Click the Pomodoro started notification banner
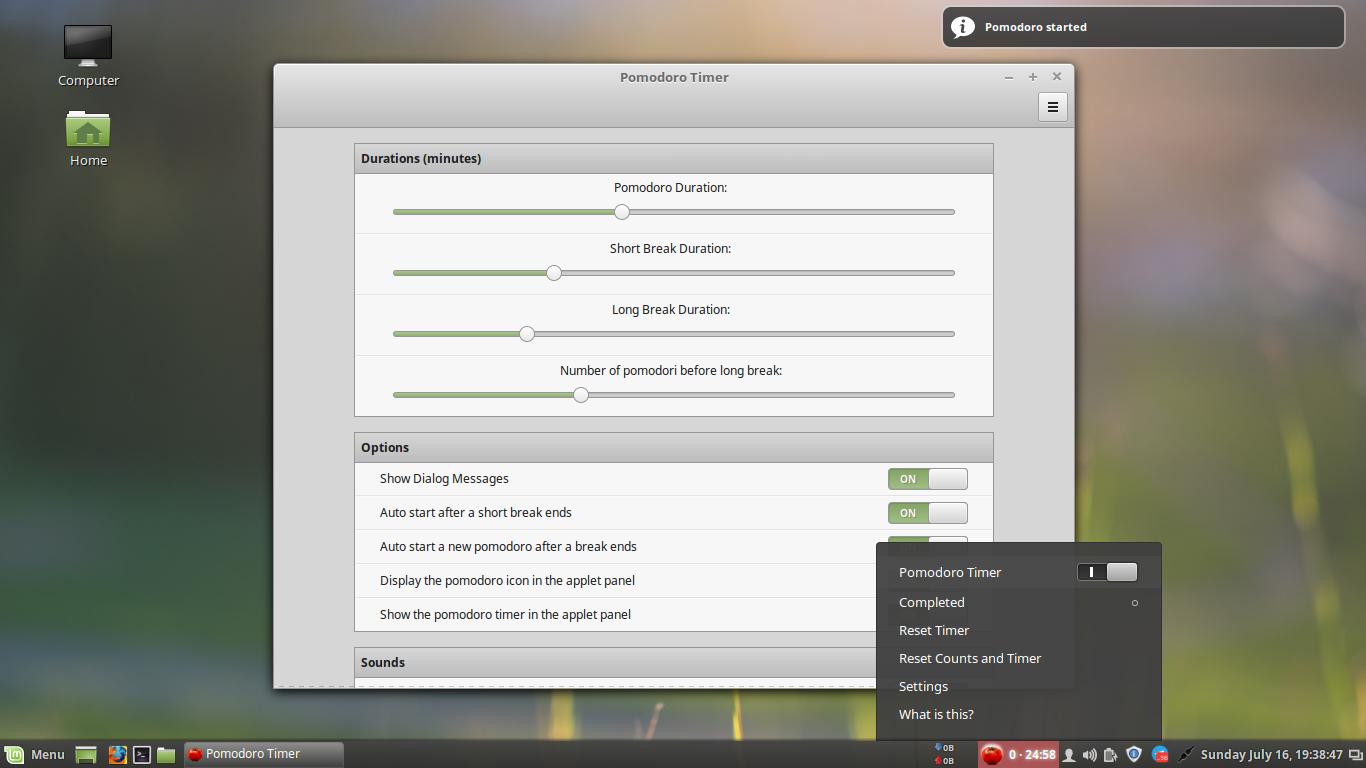This screenshot has height=768, width=1366. click(1142, 27)
